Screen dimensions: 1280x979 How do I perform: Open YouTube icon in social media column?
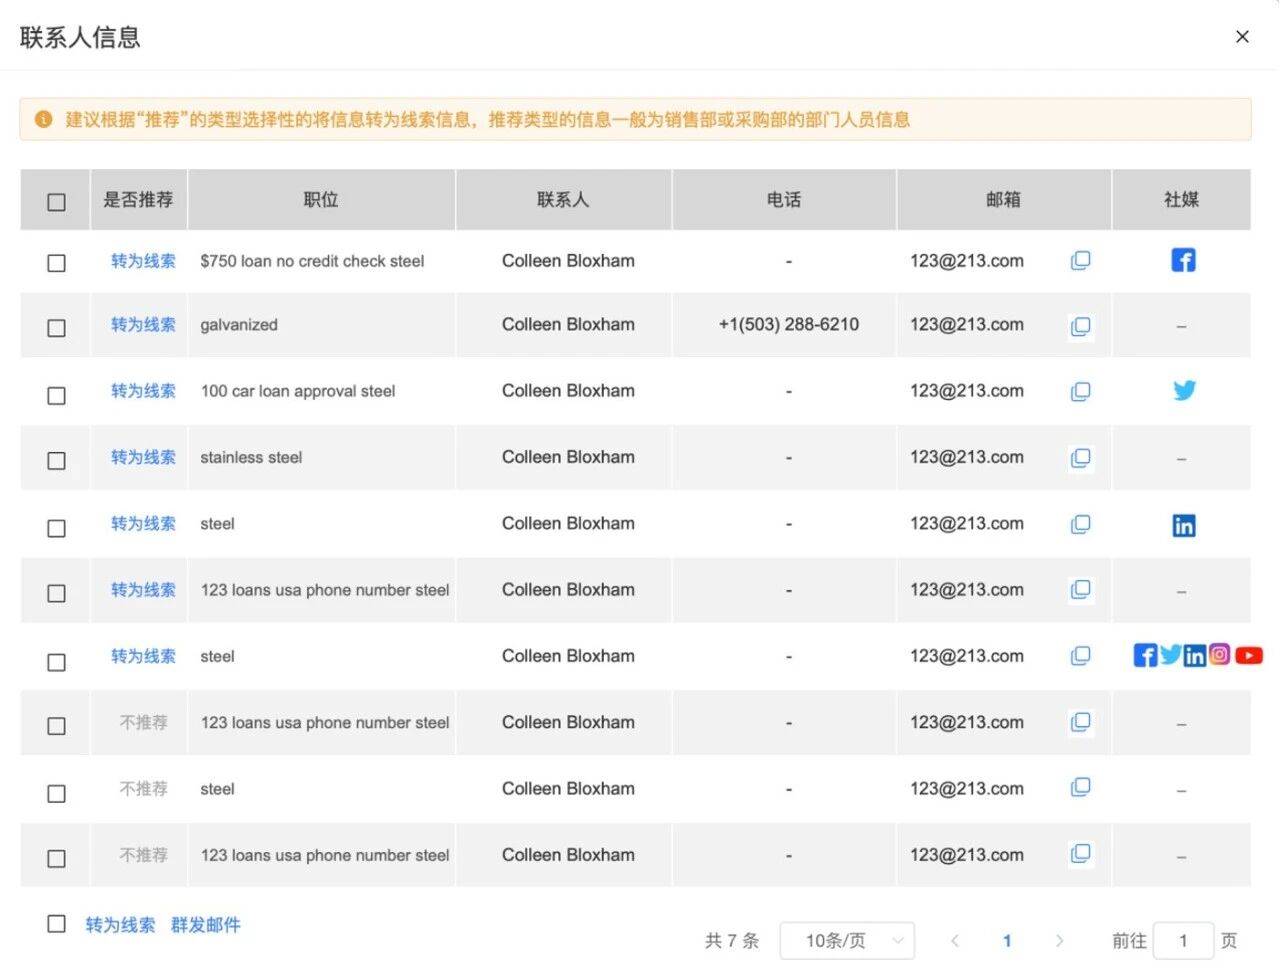pos(1248,655)
